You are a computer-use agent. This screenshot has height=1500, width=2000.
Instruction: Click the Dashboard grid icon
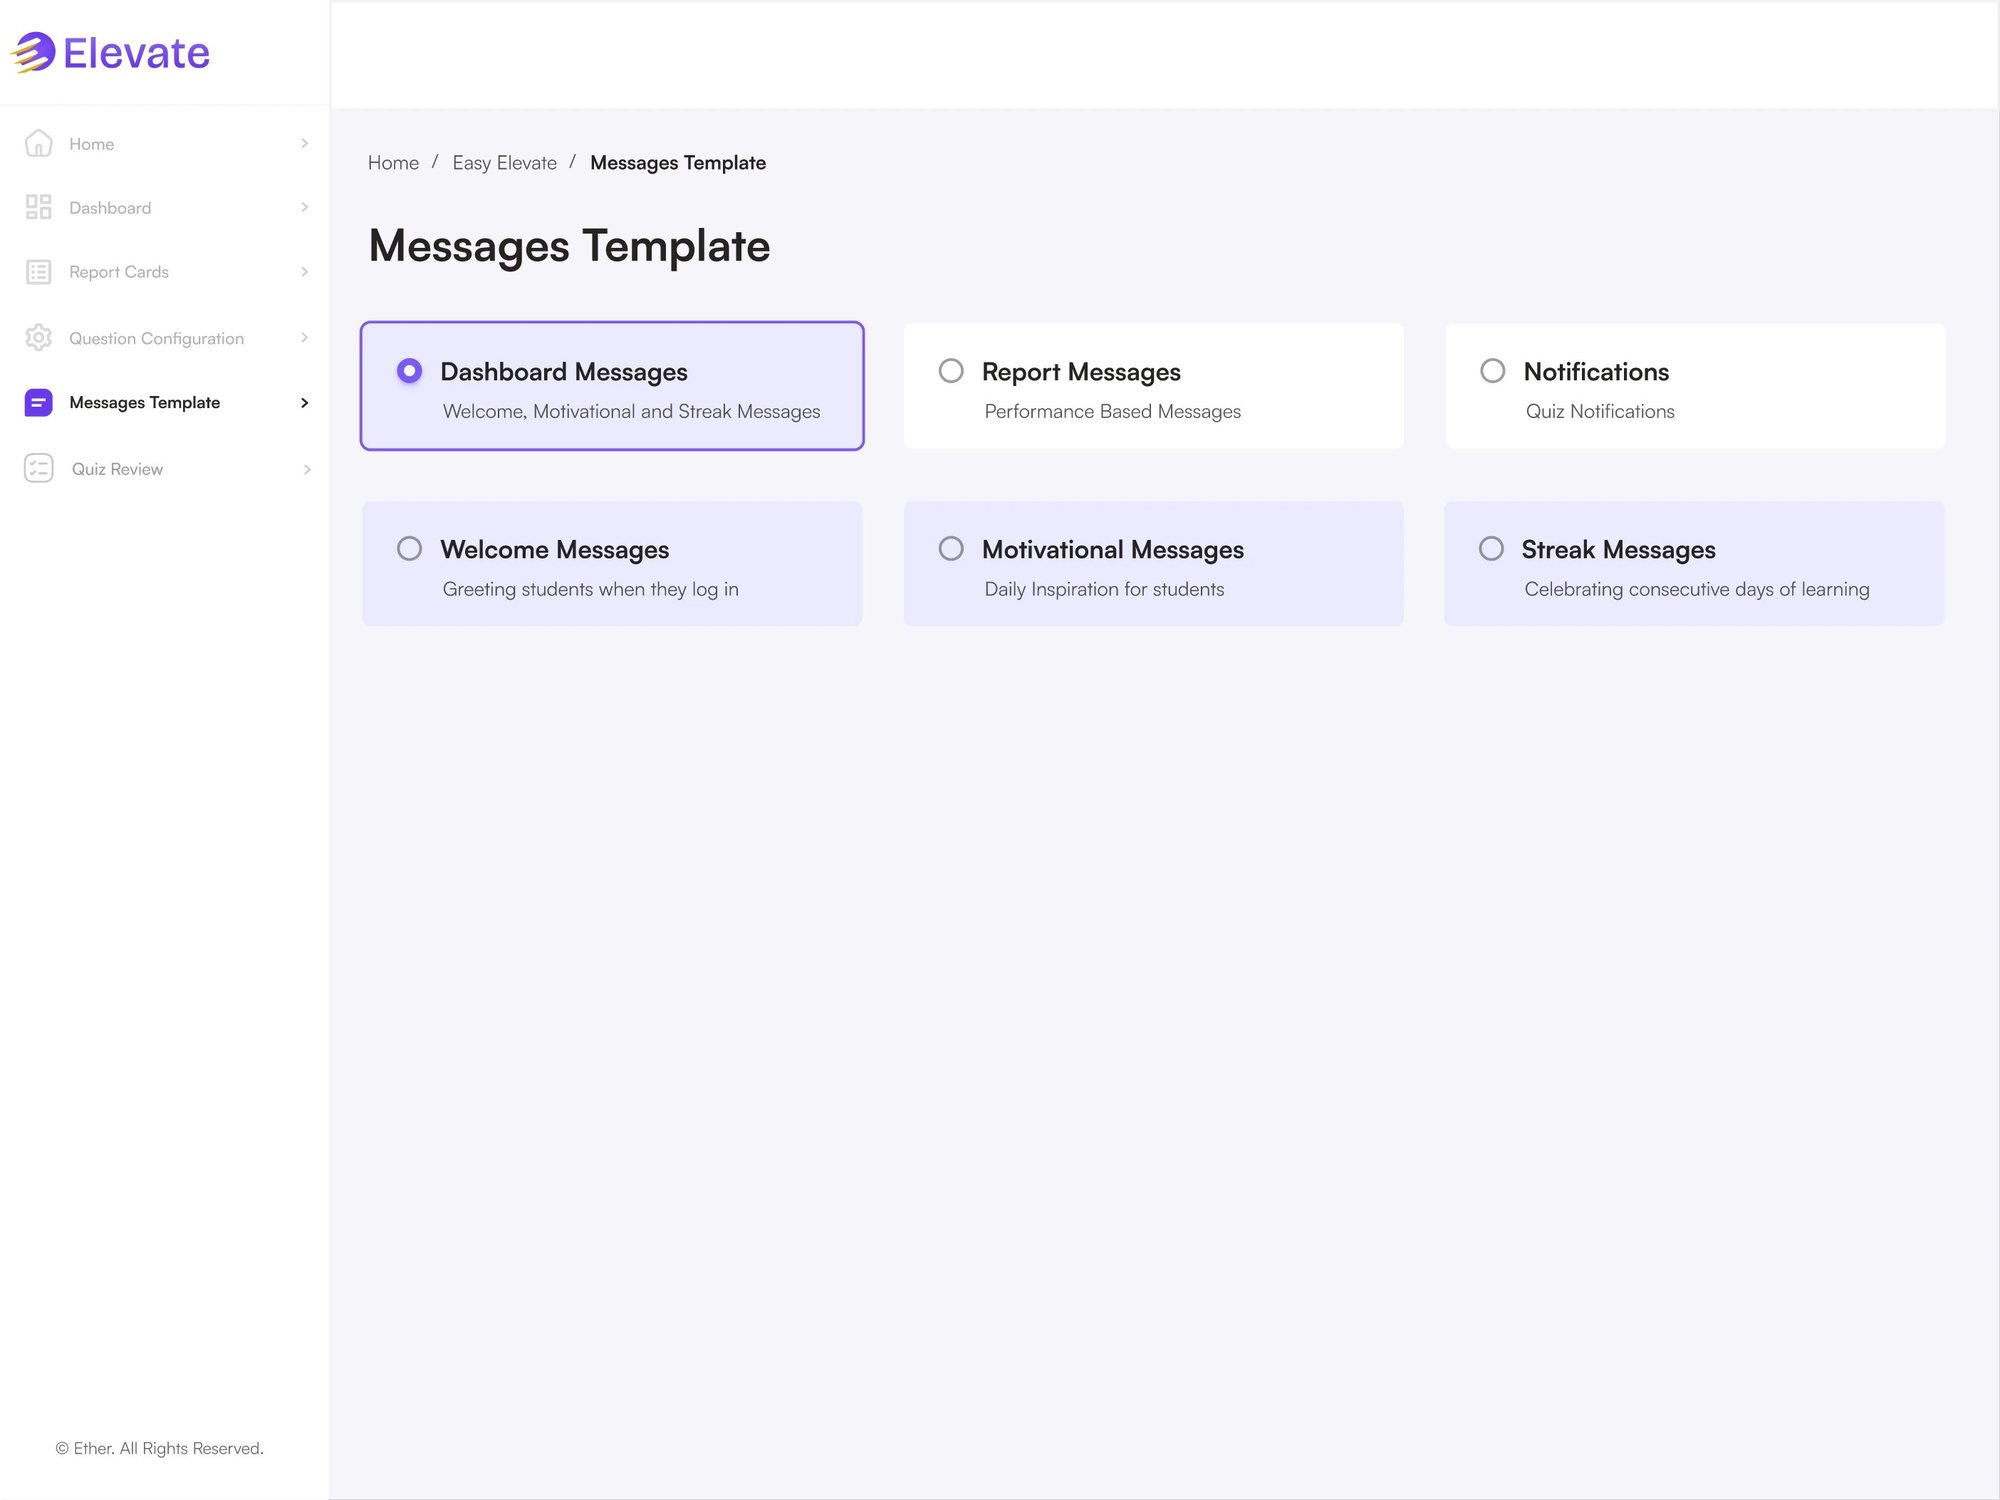(38, 207)
